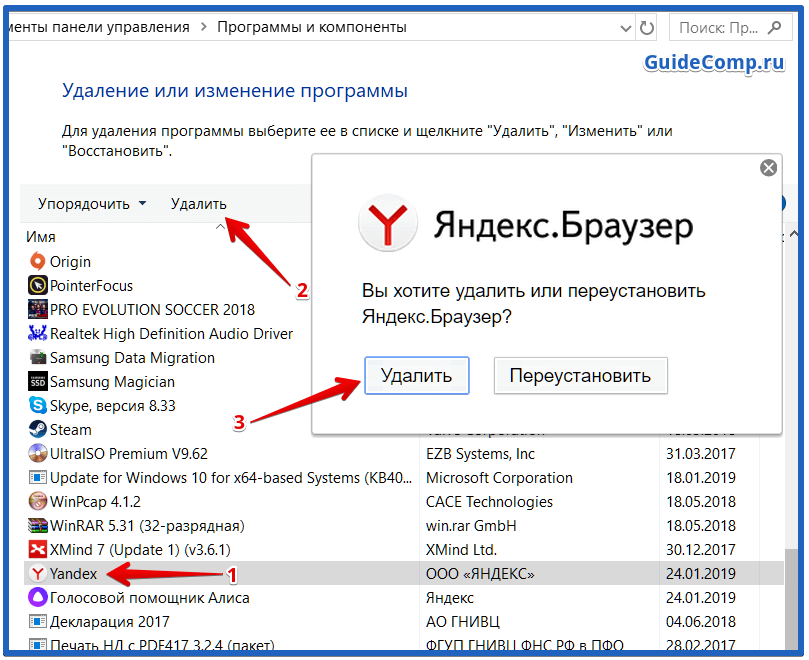The height and width of the screenshot is (660, 809).
Task: Select Голосовой помощник Алиса entry
Action: pyautogui.click(x=150, y=598)
